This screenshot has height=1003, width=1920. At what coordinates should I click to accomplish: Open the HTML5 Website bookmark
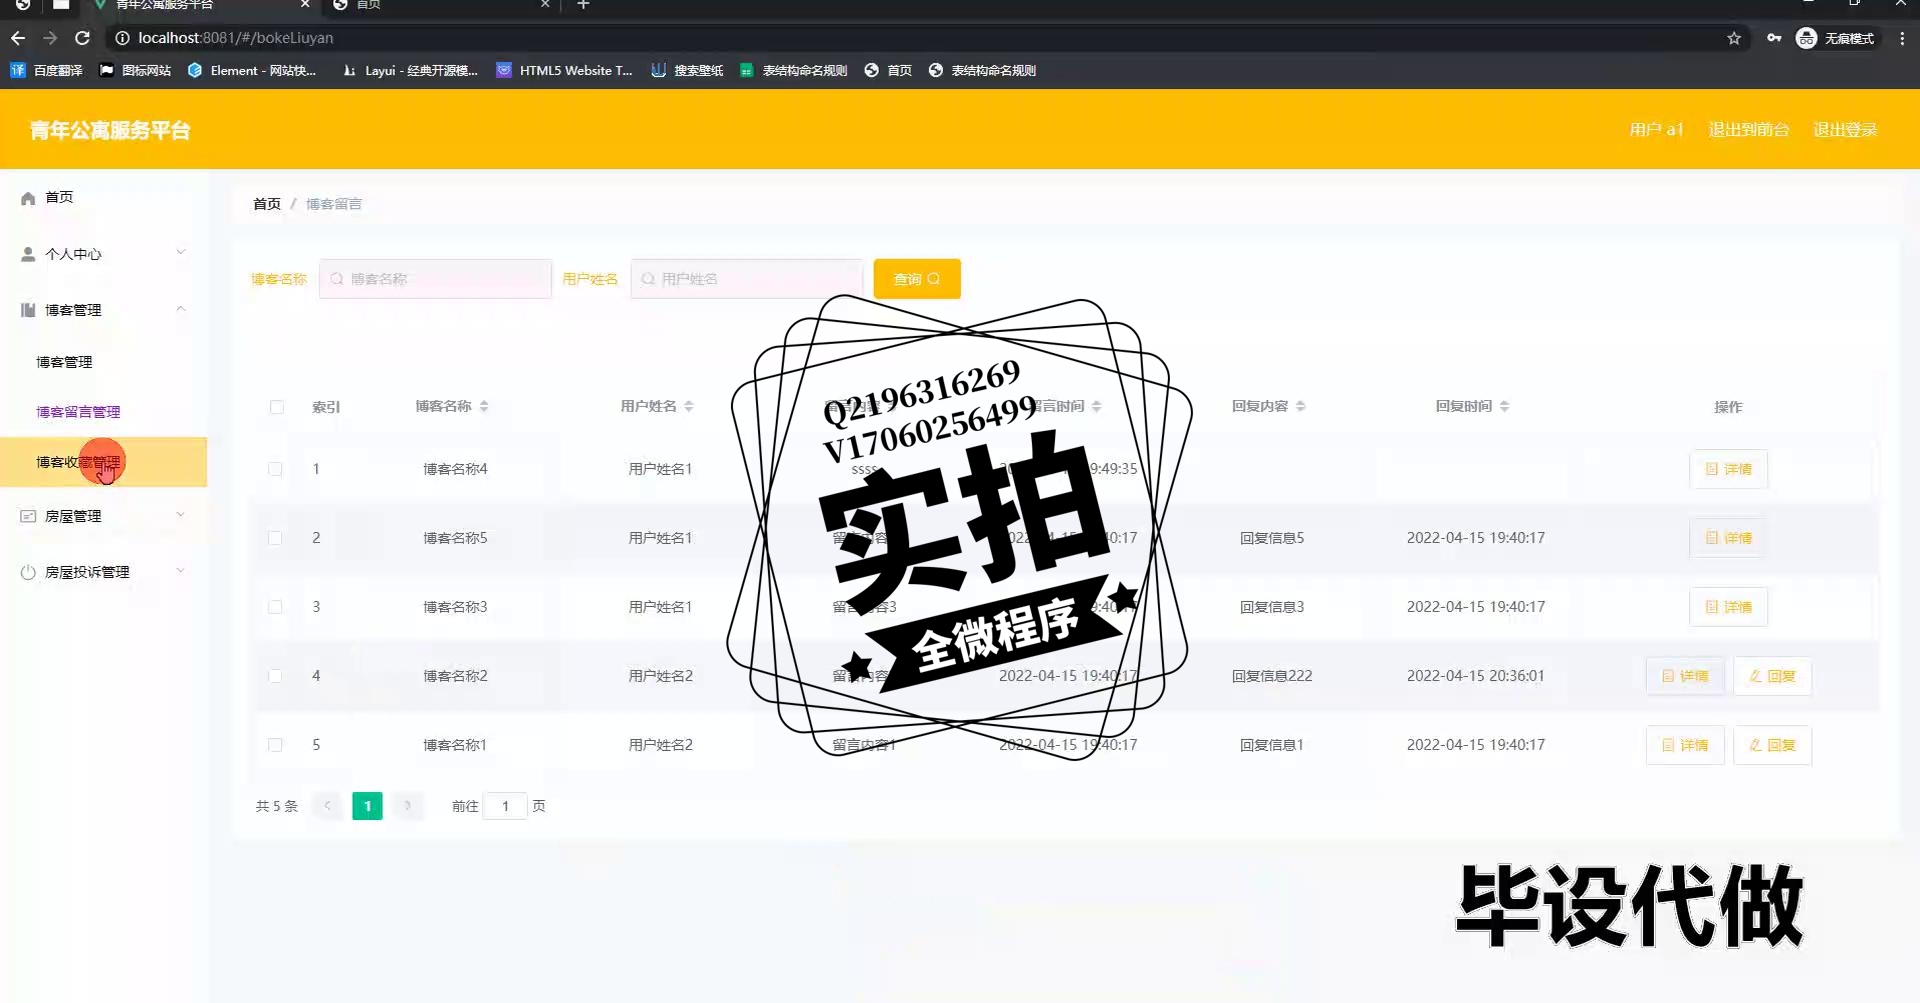click(x=565, y=70)
